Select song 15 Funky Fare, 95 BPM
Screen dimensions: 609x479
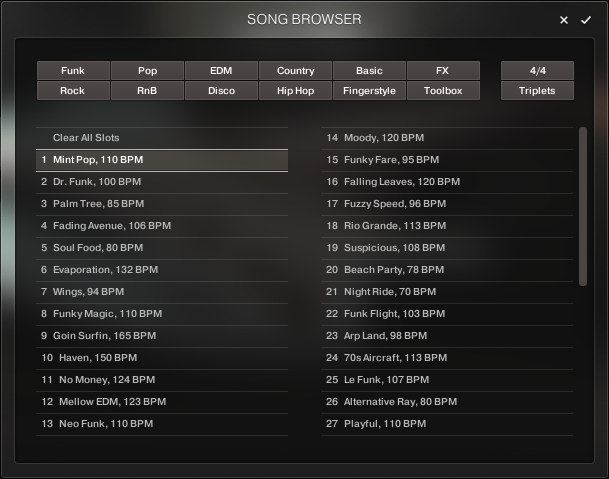447,160
